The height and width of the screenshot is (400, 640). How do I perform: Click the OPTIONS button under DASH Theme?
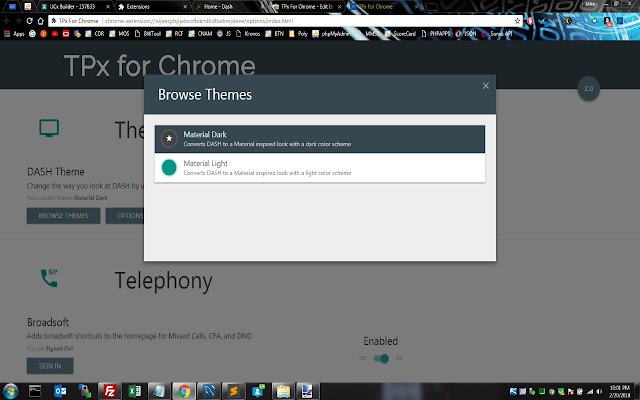pos(125,216)
